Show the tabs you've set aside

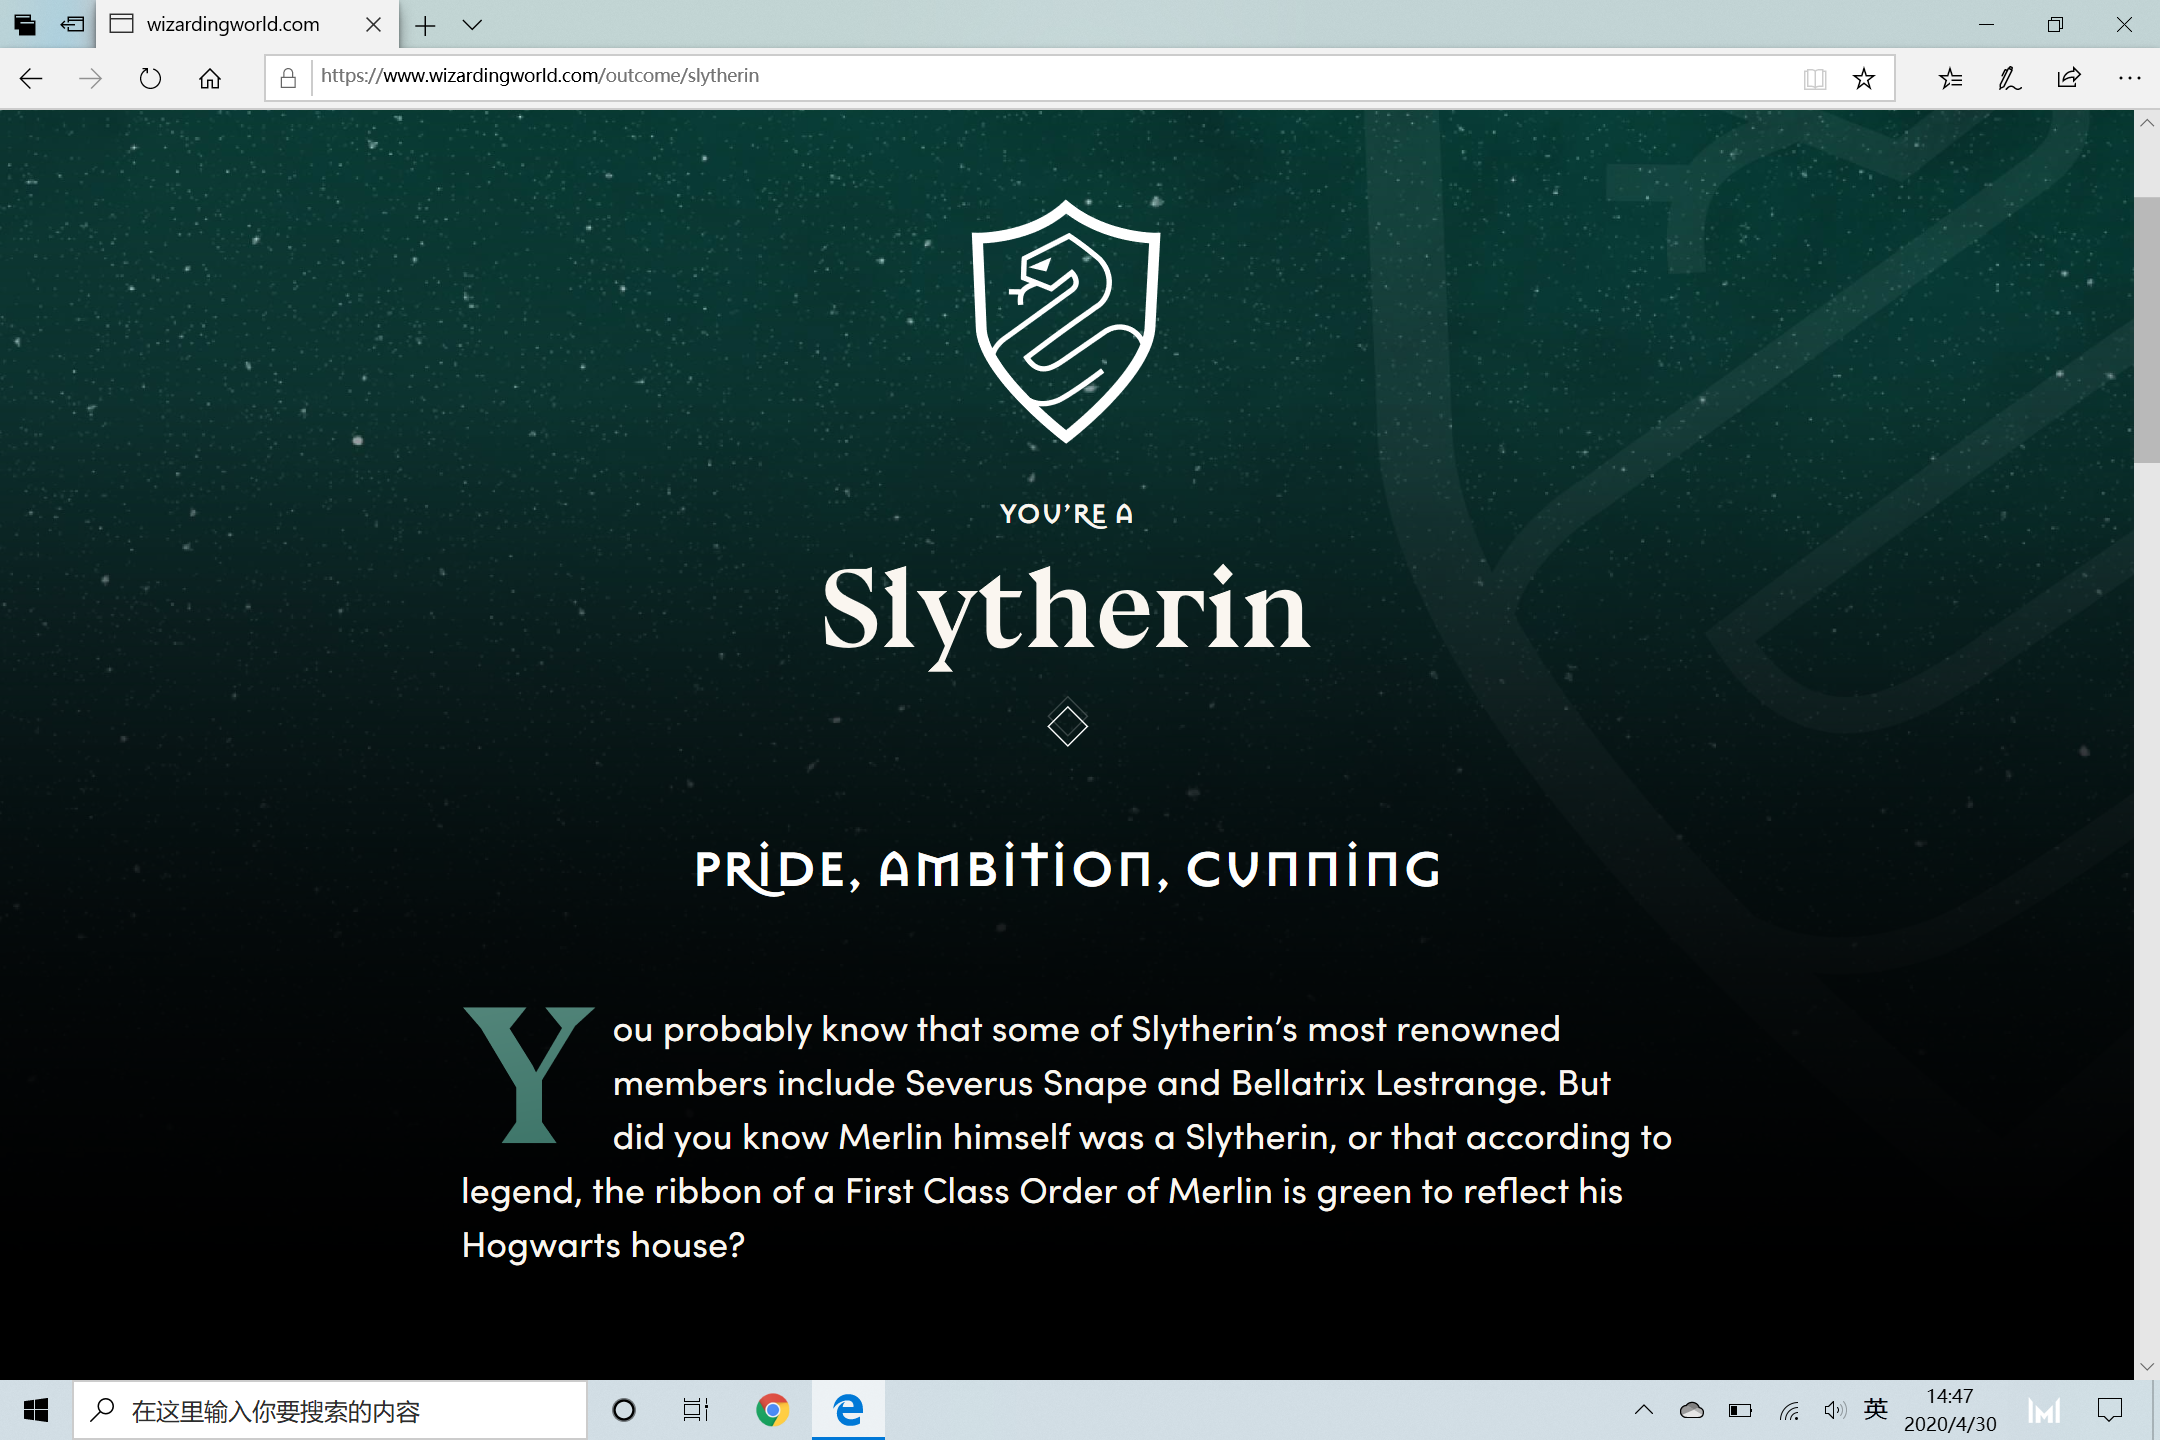tap(25, 24)
